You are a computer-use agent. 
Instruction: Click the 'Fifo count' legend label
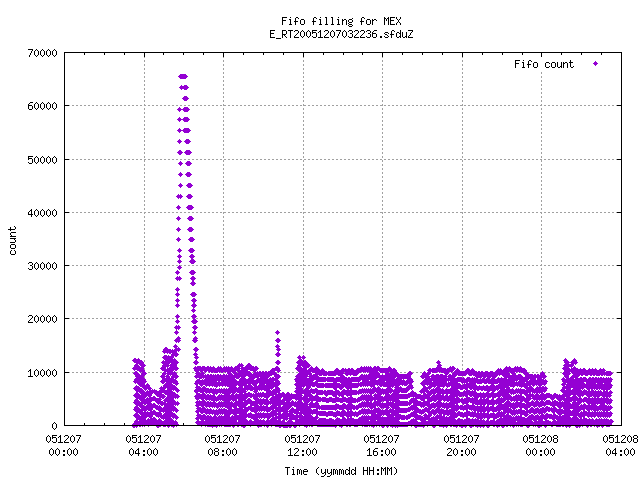coord(544,64)
